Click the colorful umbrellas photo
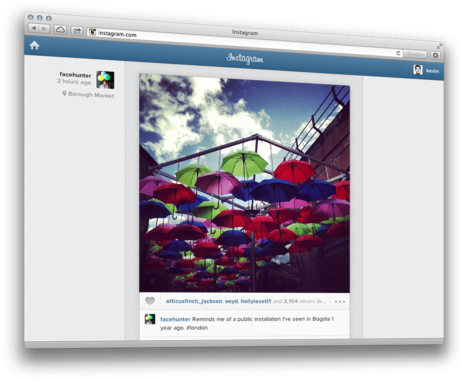This screenshot has height=380, width=462. pyautogui.click(x=244, y=183)
